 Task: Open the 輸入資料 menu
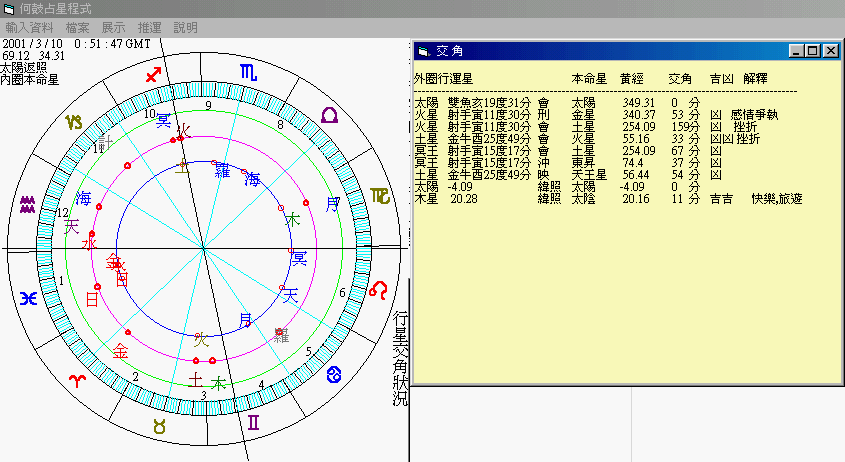pyautogui.click(x=30, y=27)
